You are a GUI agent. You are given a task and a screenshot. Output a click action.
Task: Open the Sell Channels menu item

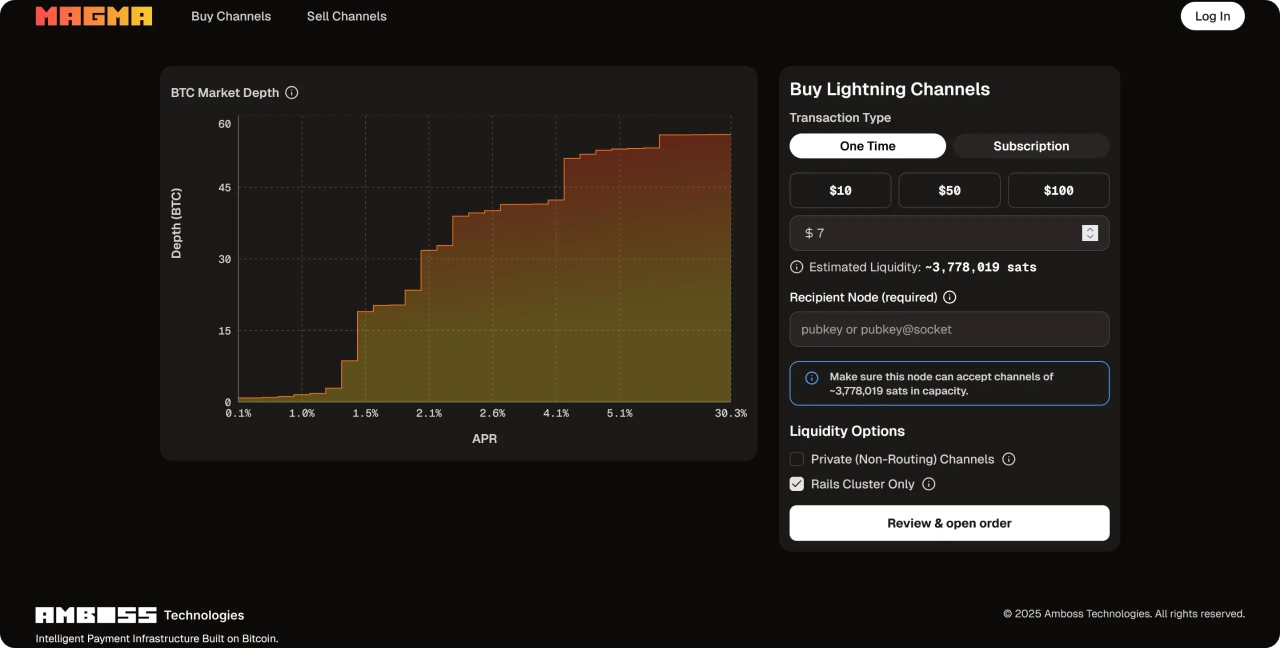(346, 16)
